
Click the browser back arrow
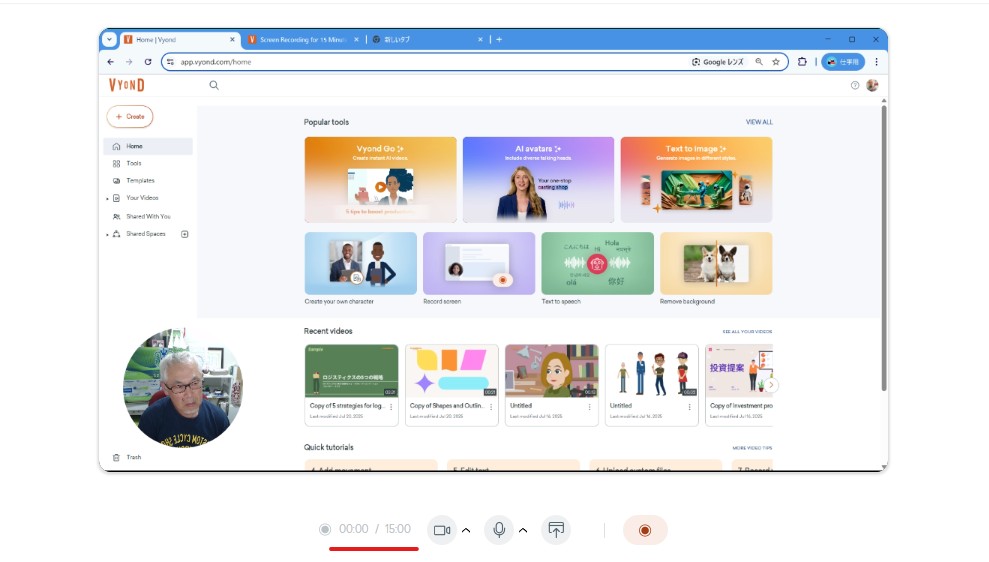pyautogui.click(x=110, y=62)
